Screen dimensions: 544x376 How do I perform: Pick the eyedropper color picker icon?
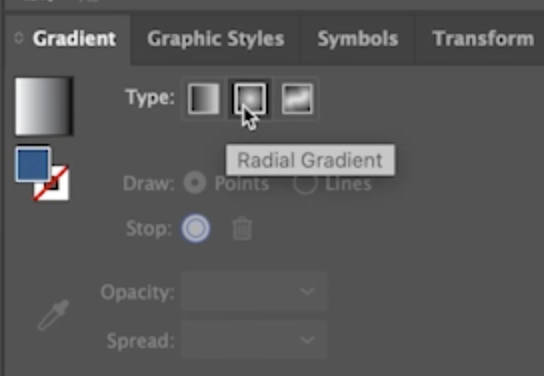[54, 315]
